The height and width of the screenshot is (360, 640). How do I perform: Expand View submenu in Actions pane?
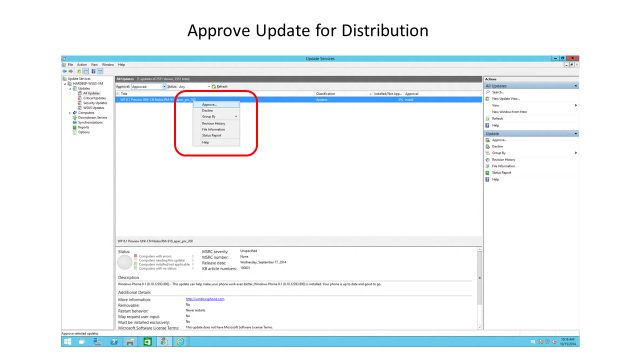pos(576,105)
